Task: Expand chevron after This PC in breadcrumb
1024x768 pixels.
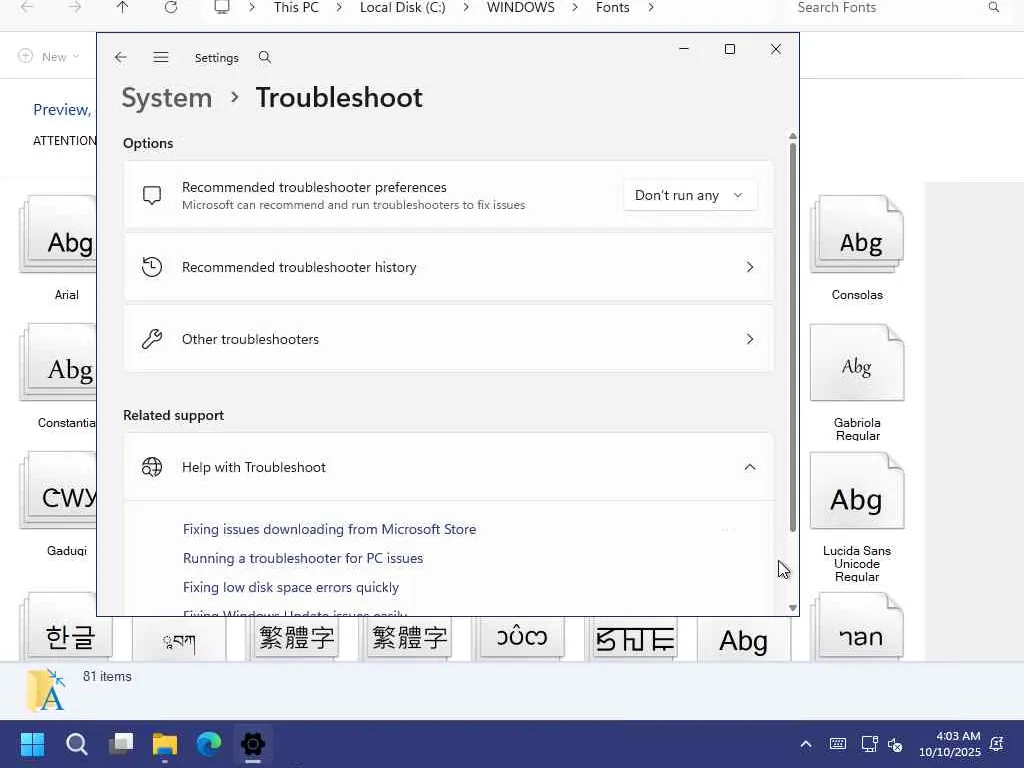Action: coord(339,7)
